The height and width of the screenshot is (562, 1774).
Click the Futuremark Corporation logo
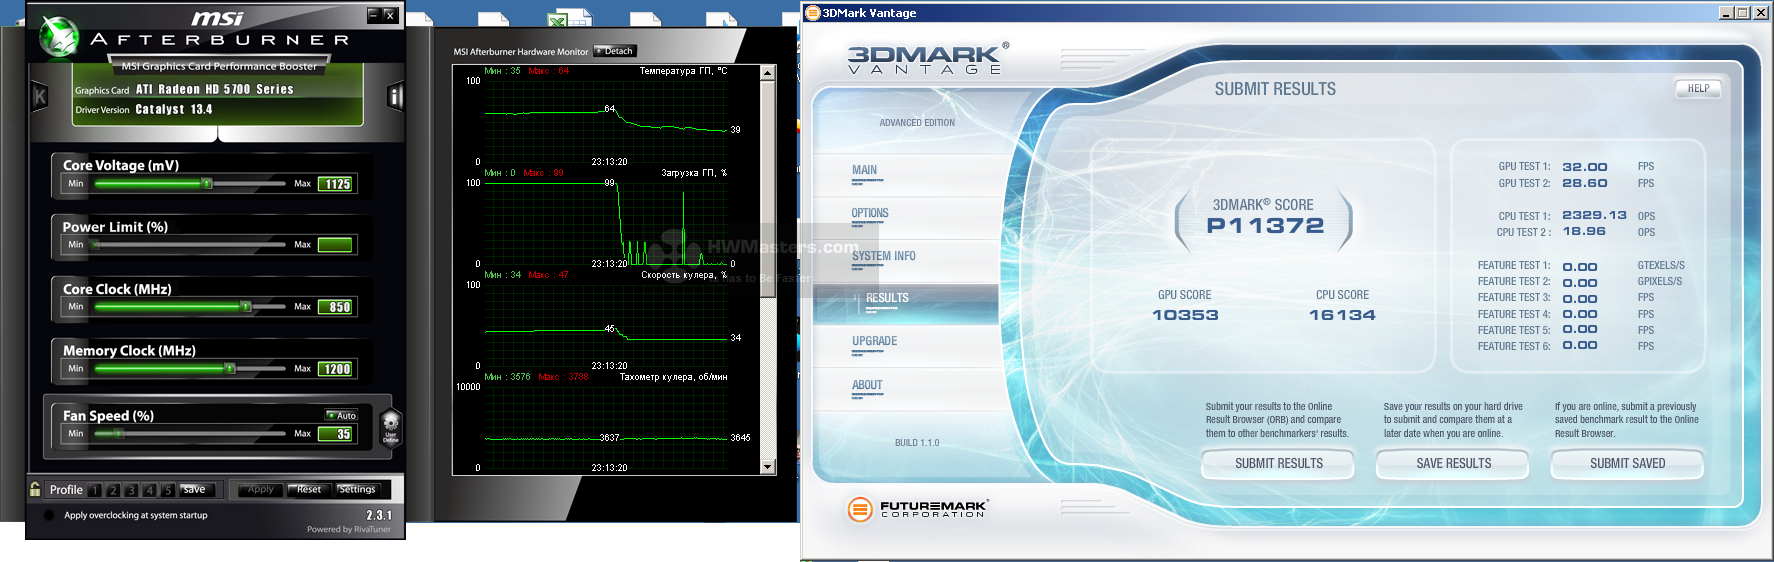pos(917,509)
